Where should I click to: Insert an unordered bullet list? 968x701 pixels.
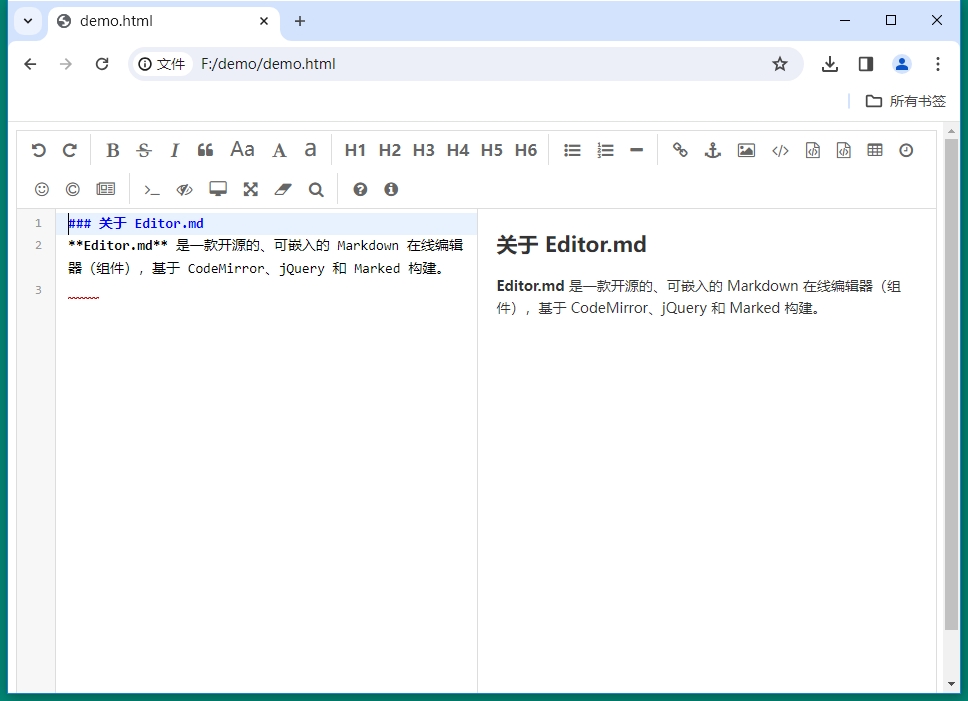(x=572, y=150)
